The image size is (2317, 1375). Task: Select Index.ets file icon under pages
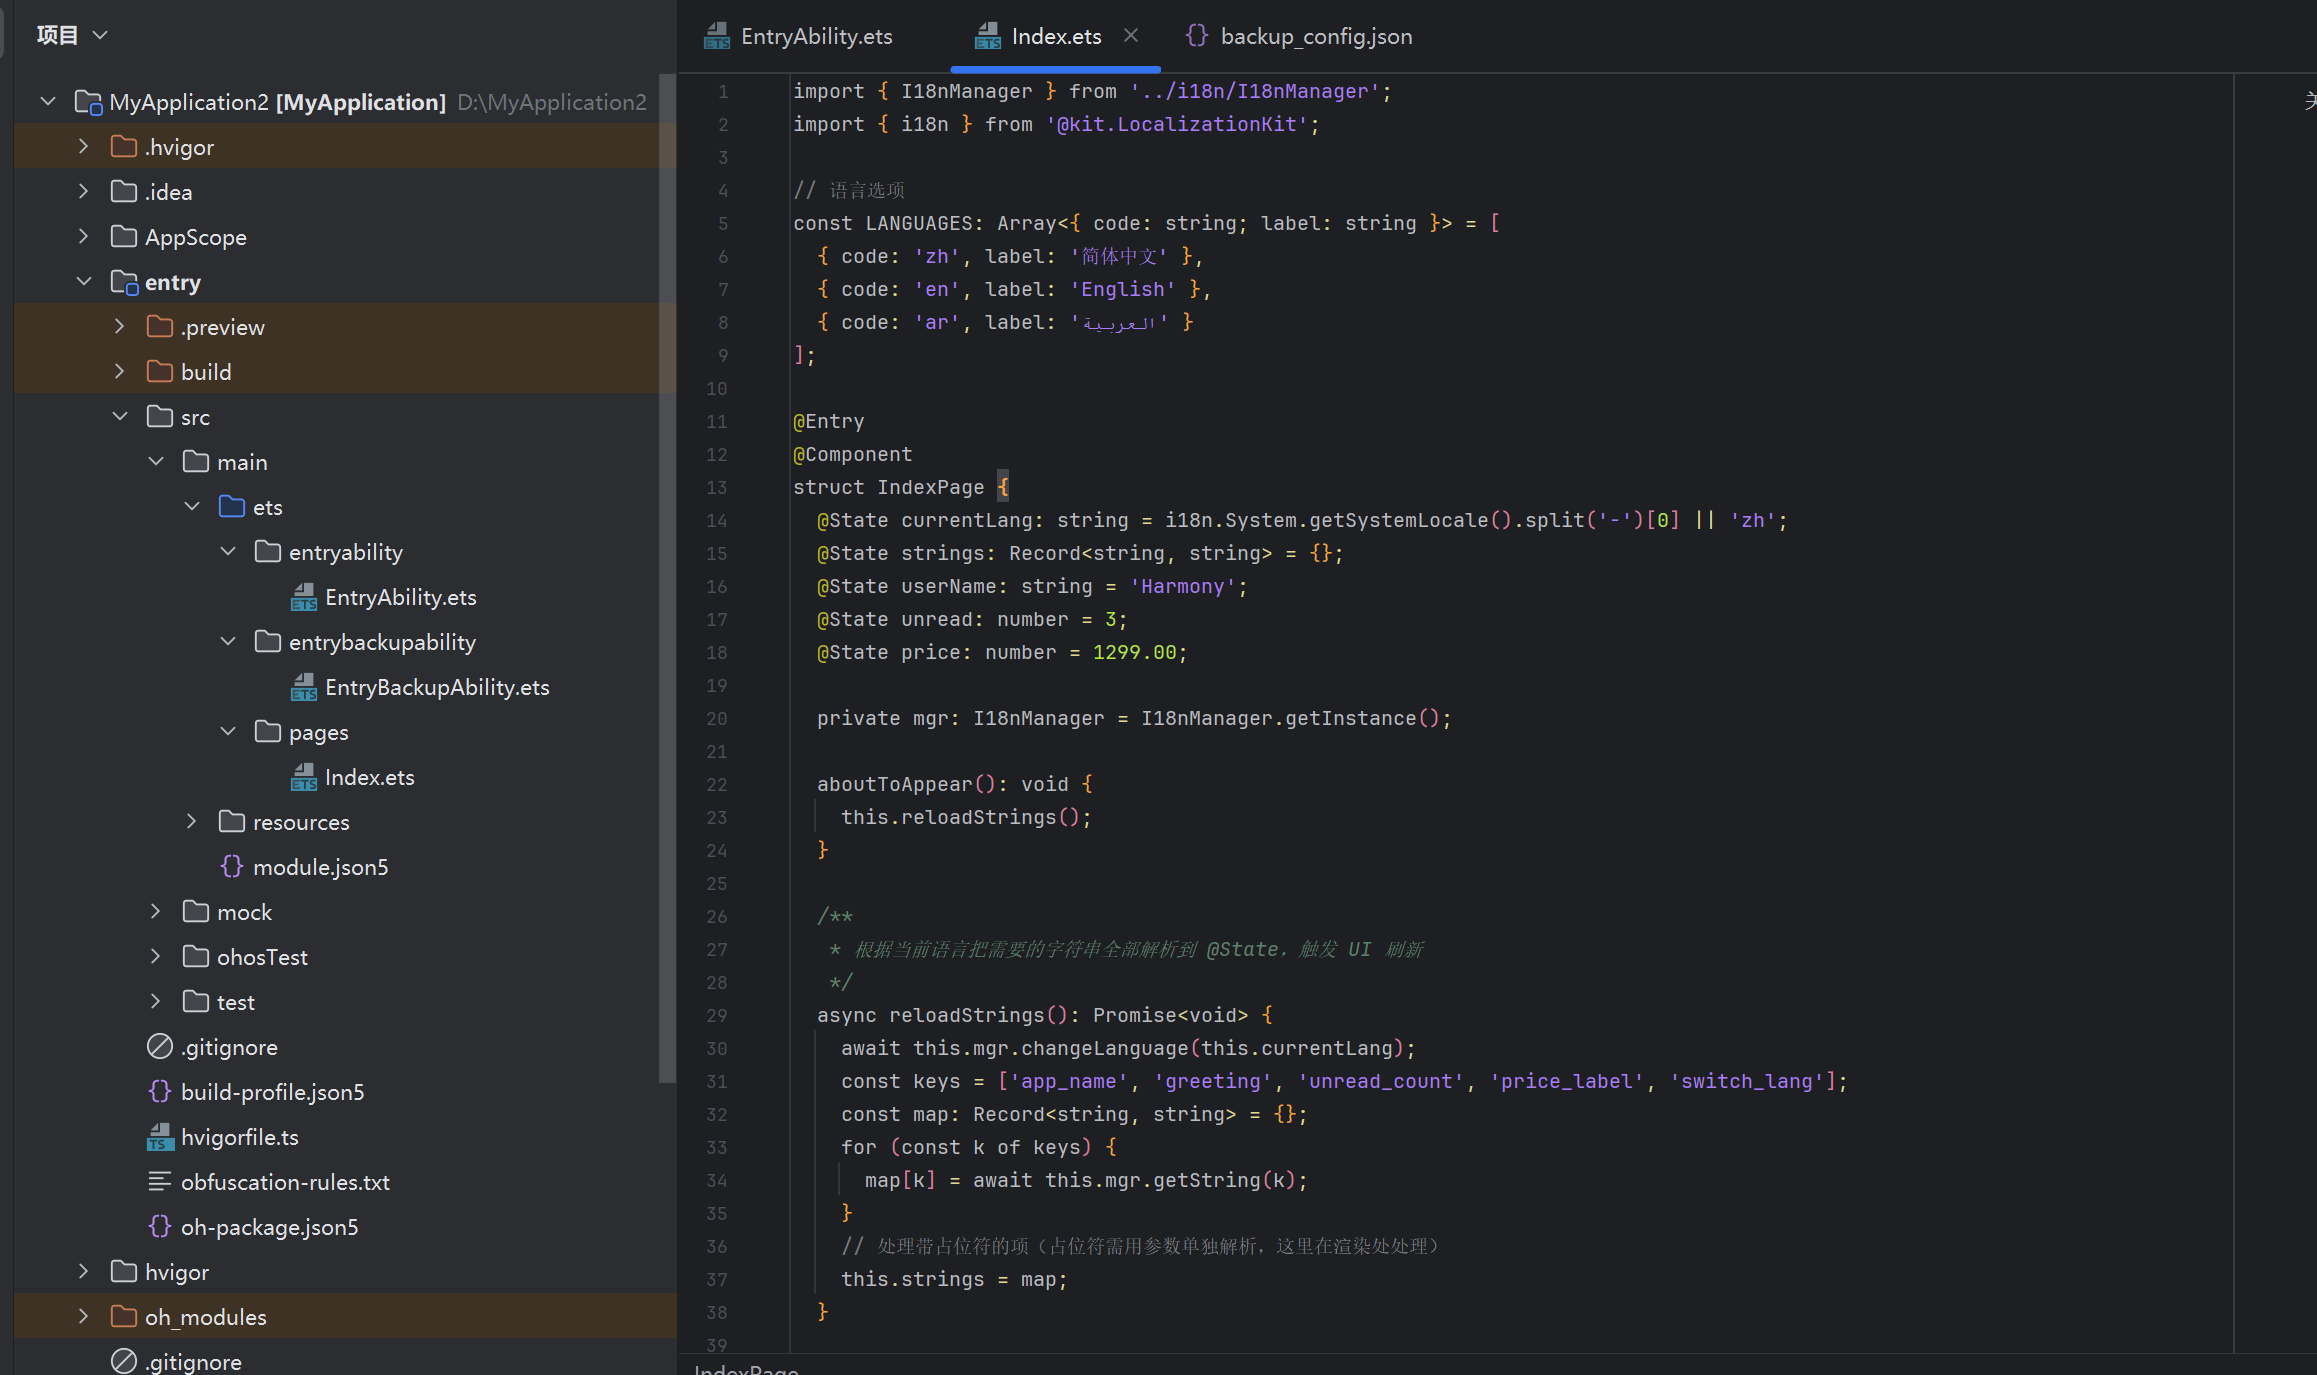click(x=304, y=777)
